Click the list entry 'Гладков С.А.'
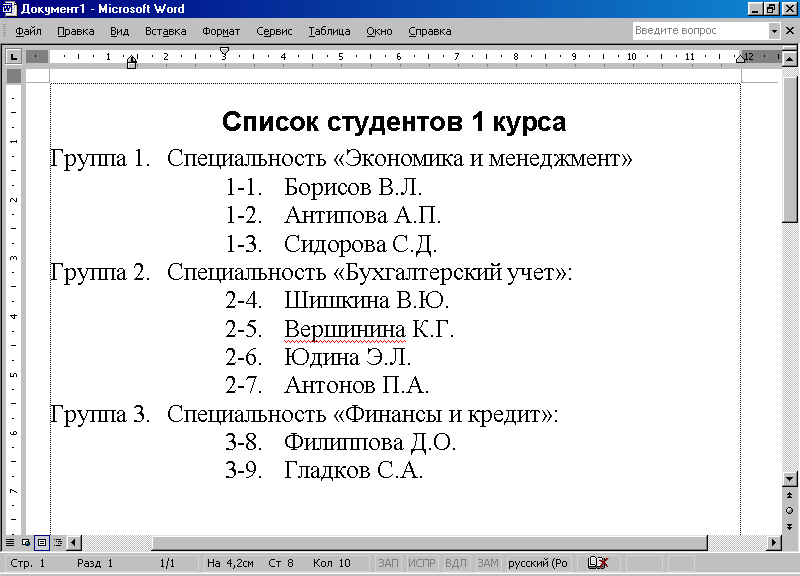This screenshot has width=800, height=576. (x=353, y=470)
